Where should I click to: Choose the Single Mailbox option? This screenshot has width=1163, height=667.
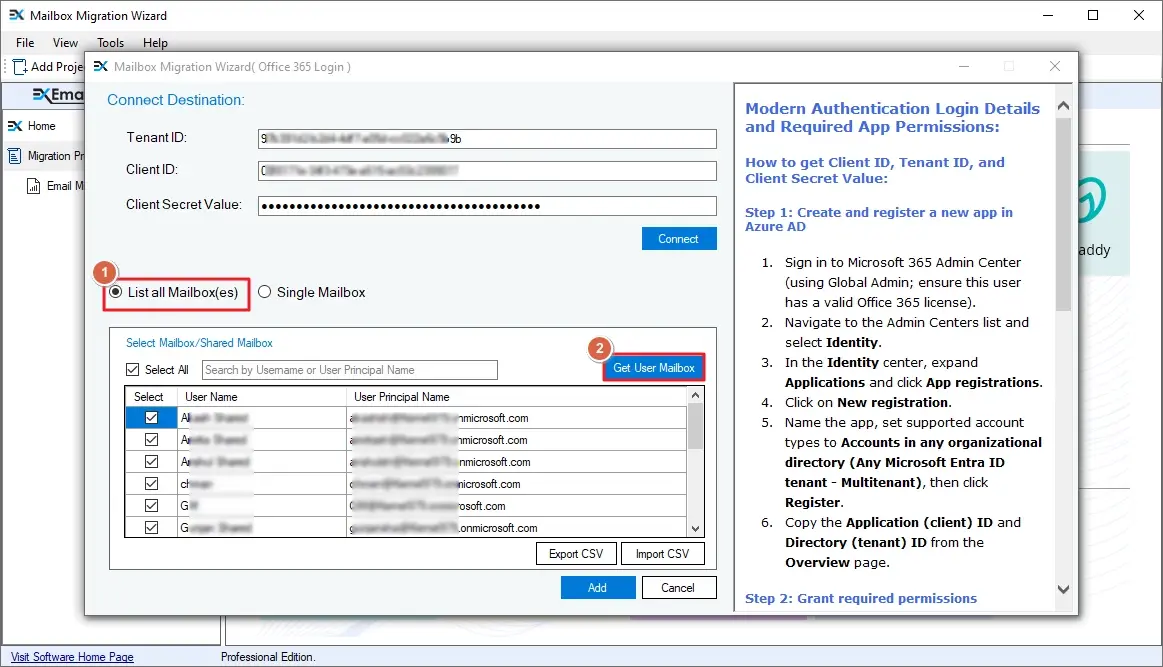tap(264, 292)
